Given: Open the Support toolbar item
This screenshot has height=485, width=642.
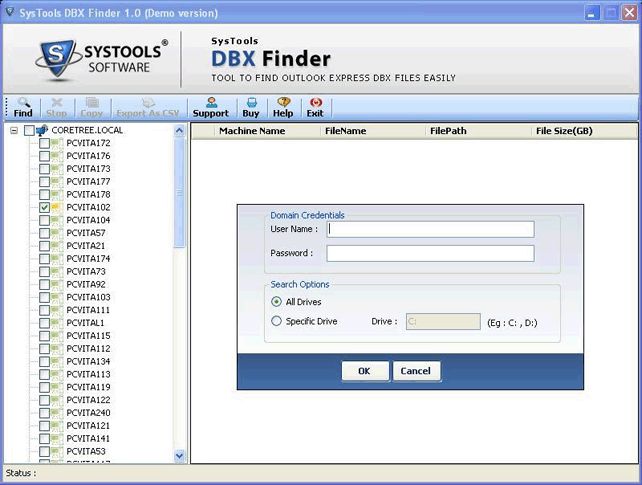Looking at the screenshot, I should (211, 108).
